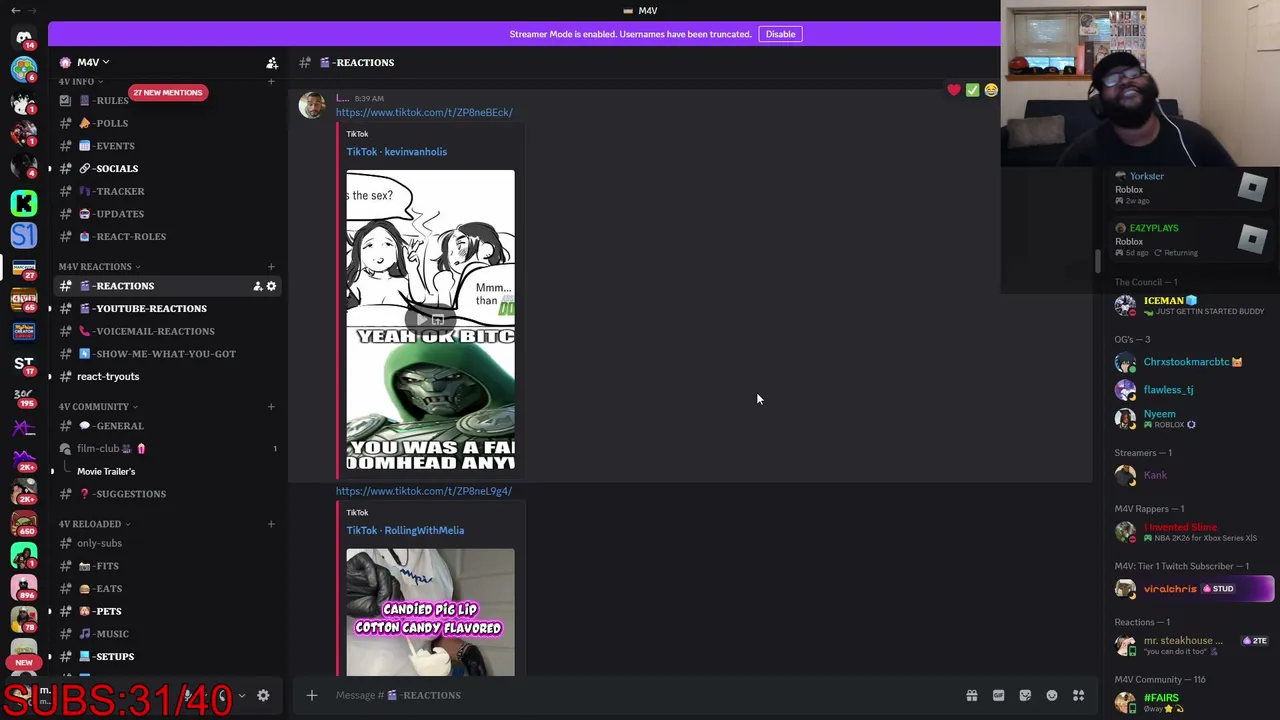Screen dimensions: 1280x720
Task: Open the sticker picker
Action: point(1025,695)
